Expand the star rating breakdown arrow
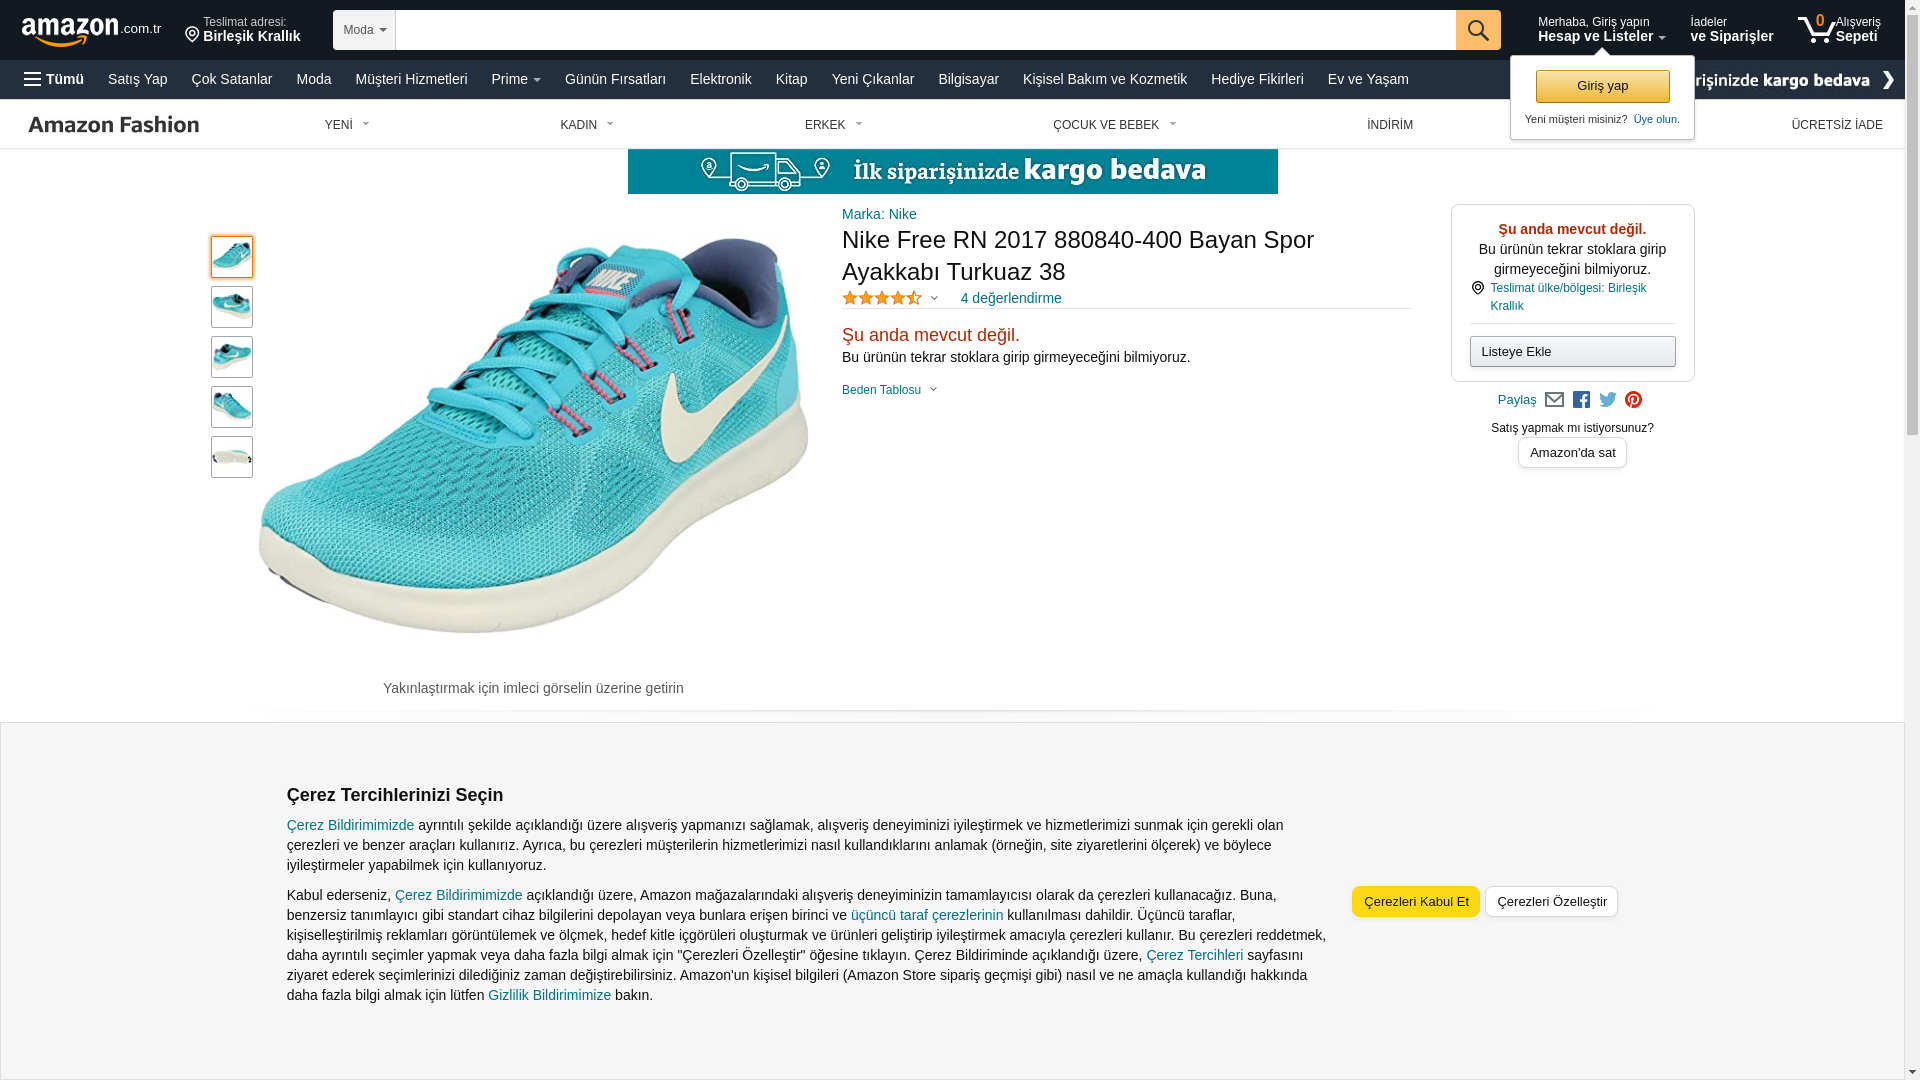Image resolution: width=1920 pixels, height=1080 pixels. tap(934, 298)
